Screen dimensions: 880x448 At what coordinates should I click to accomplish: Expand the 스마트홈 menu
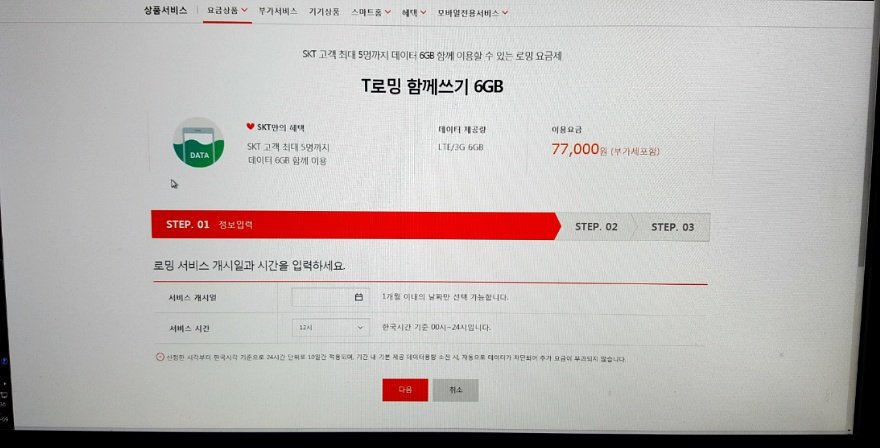pos(371,12)
